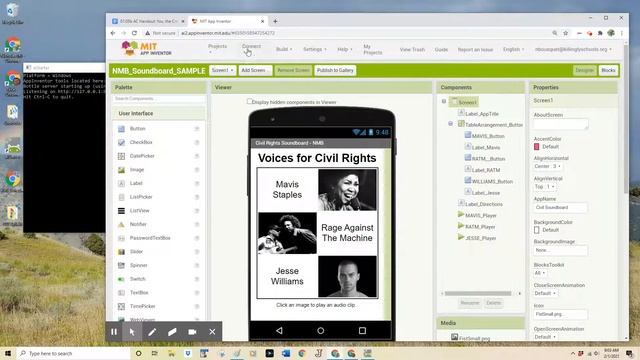Select the eraser tool in recorder toolbar
Screen dimensions: 640x360
(x=172, y=332)
